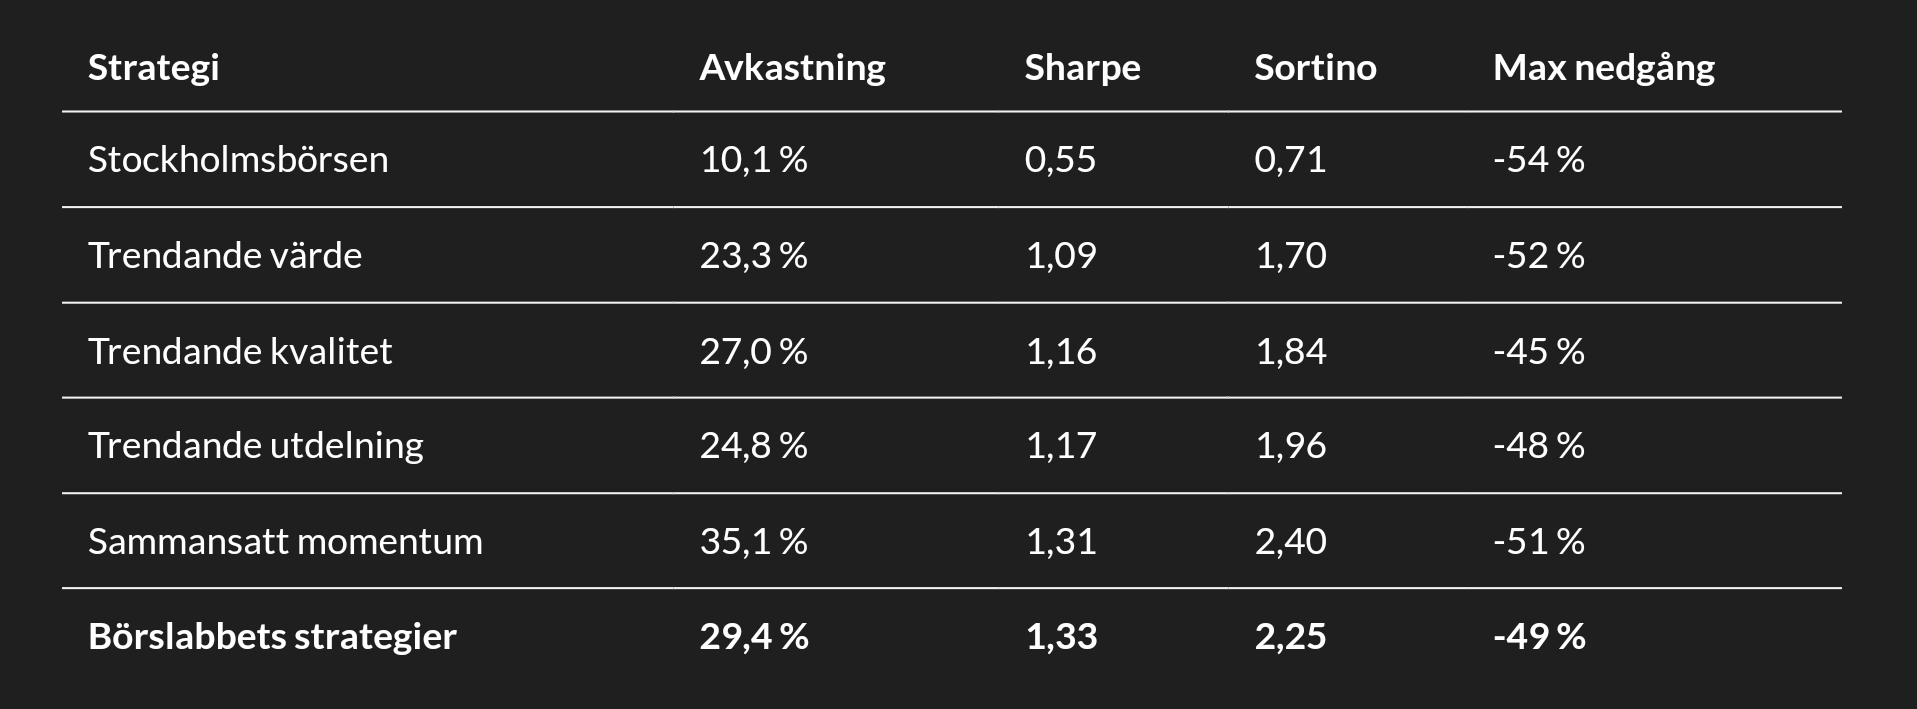The width and height of the screenshot is (1917, 709).
Task: Click the Avkastning column header
Action: click(x=792, y=68)
